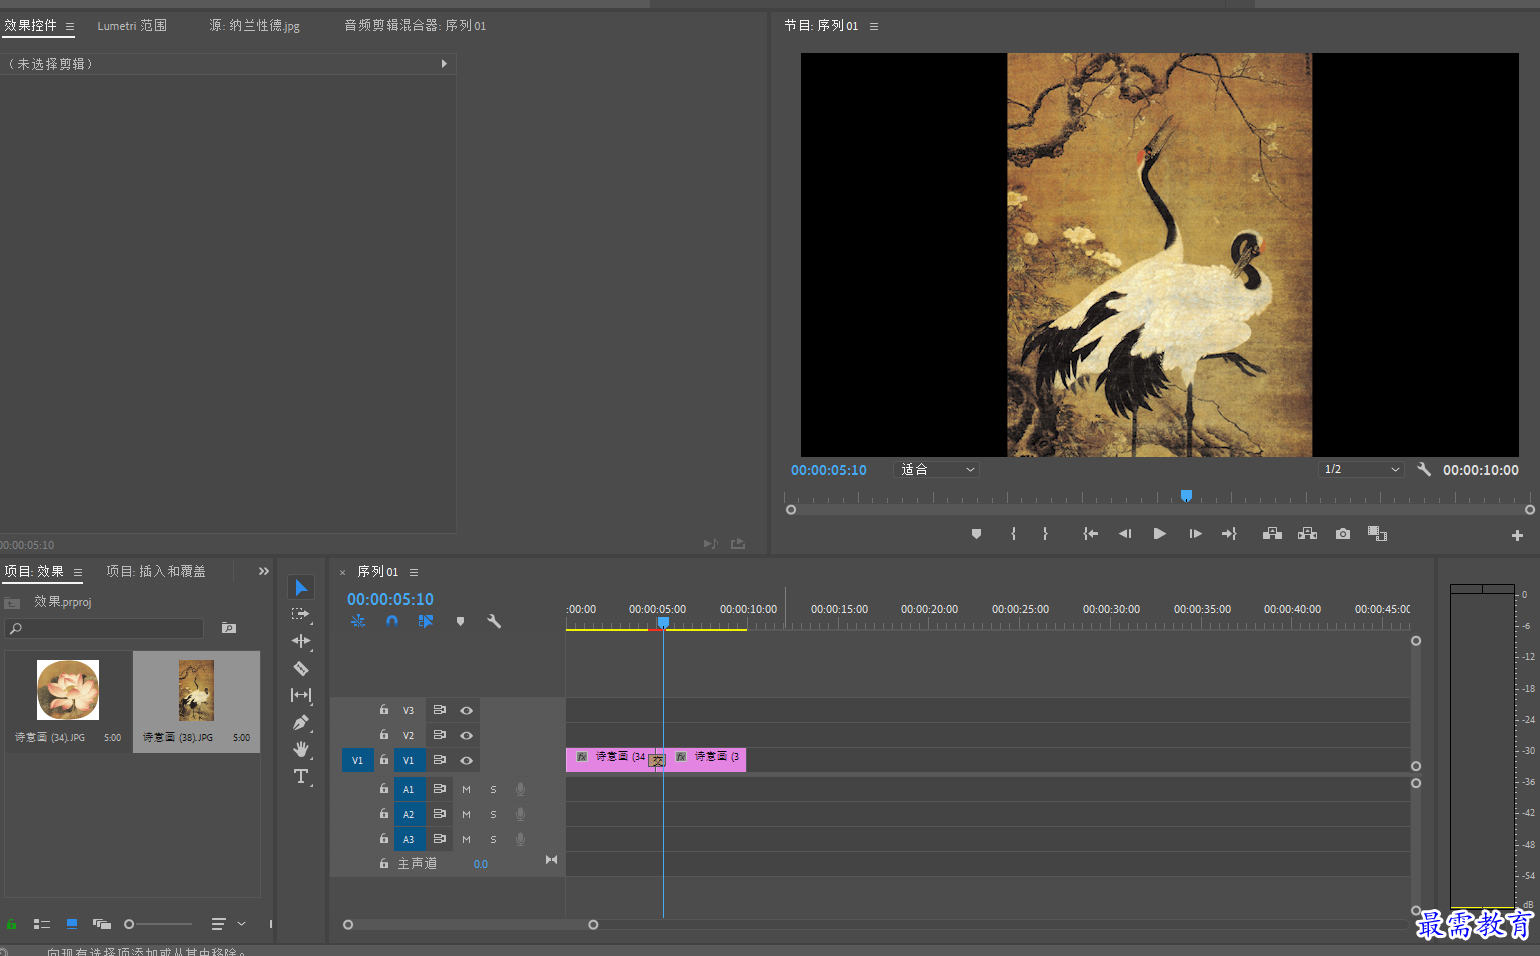This screenshot has width=1540, height=956.
Task: Toggle lock on V2 track
Action: pyautogui.click(x=383, y=735)
